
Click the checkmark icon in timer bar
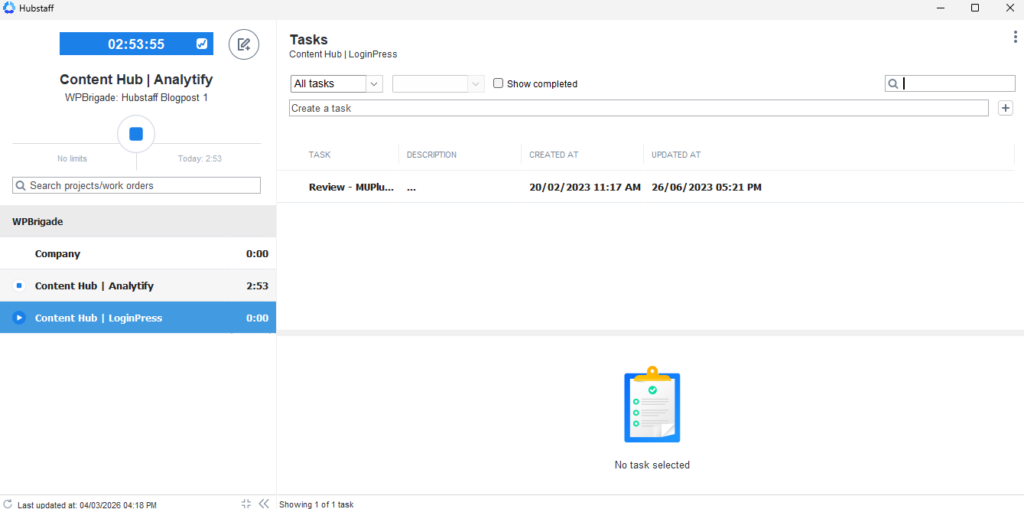coord(202,44)
